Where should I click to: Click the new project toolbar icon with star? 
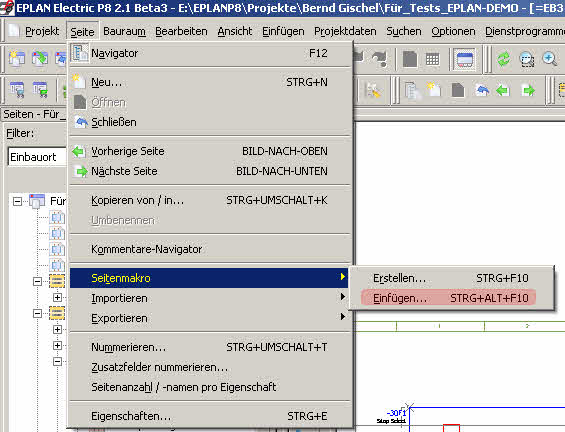(x=17, y=58)
